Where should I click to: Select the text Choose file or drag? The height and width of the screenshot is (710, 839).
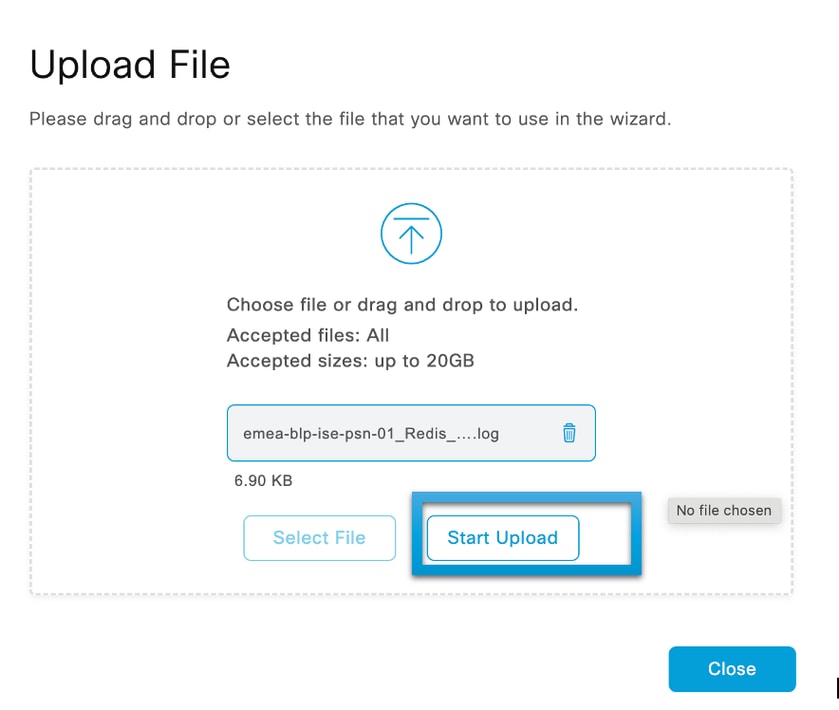pos(402,305)
